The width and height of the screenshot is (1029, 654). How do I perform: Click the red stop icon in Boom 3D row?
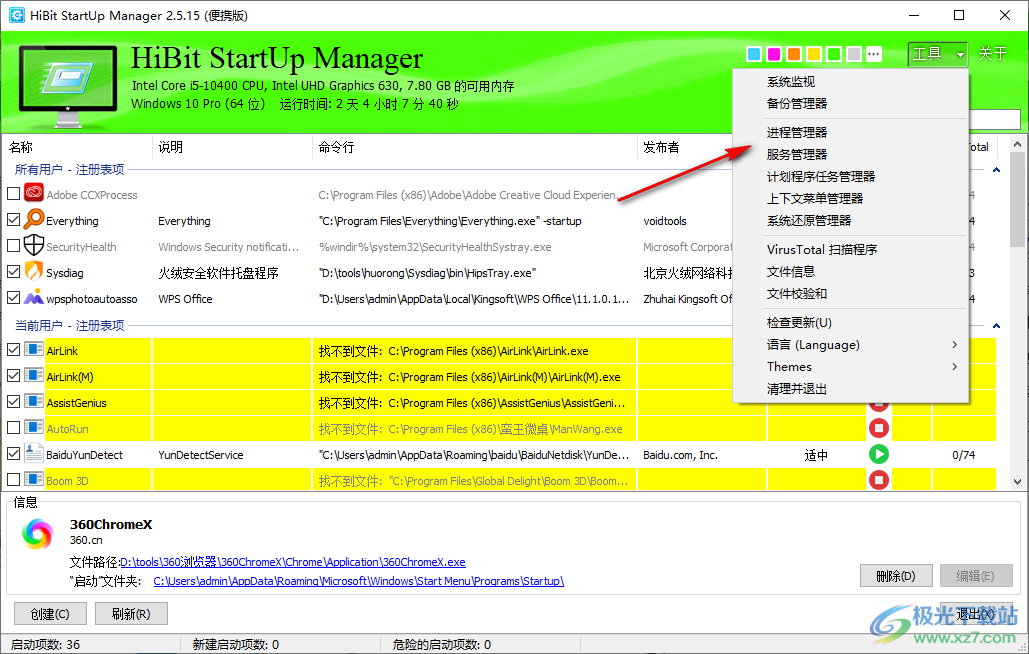pyautogui.click(x=879, y=480)
